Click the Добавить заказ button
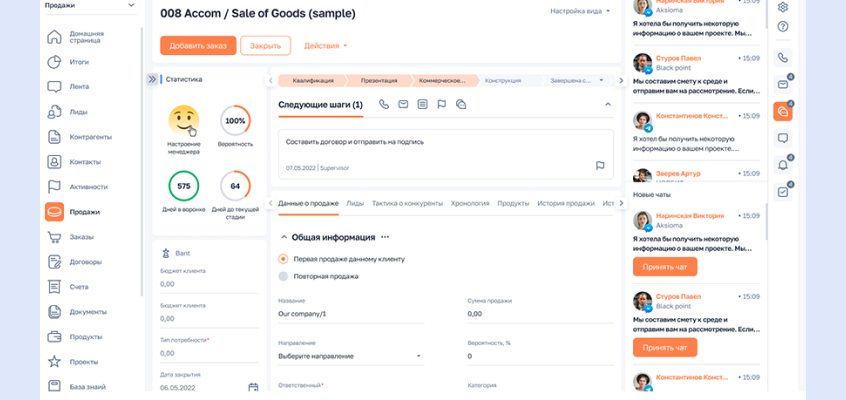 point(198,46)
